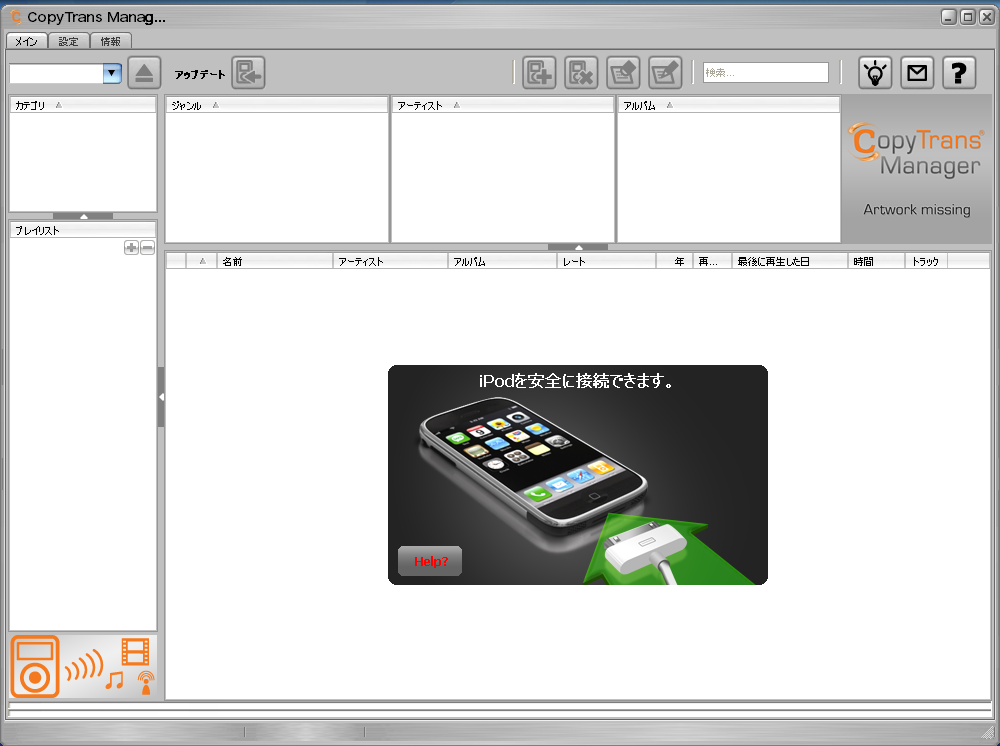Click the 検索 search input field
Image resolution: width=1000 pixels, height=746 pixels.
(x=765, y=73)
